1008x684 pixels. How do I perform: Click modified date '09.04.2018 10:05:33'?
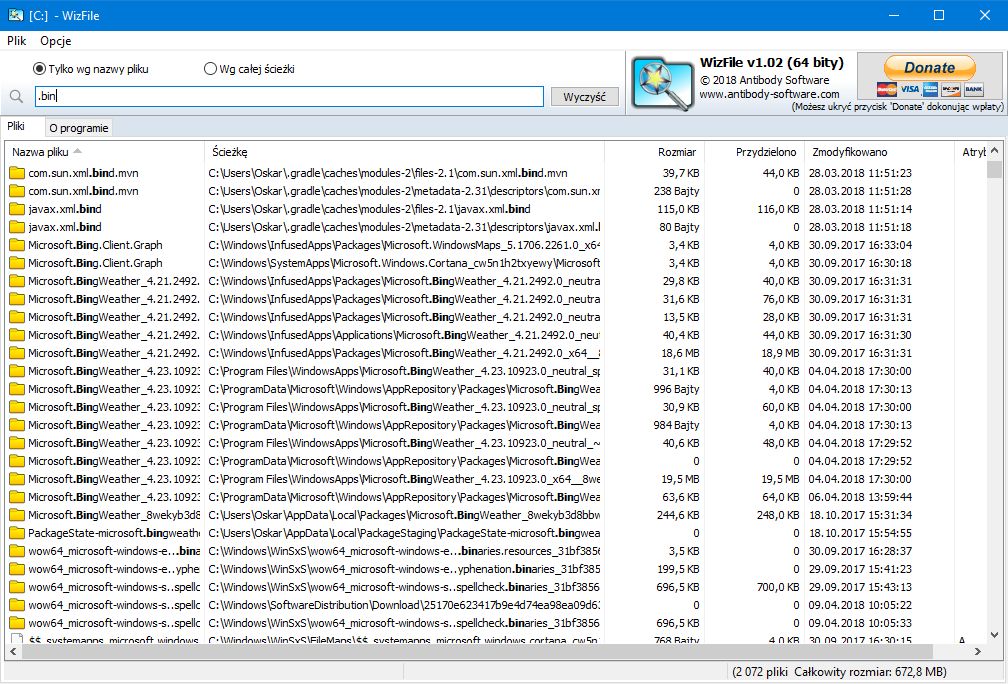click(860, 623)
